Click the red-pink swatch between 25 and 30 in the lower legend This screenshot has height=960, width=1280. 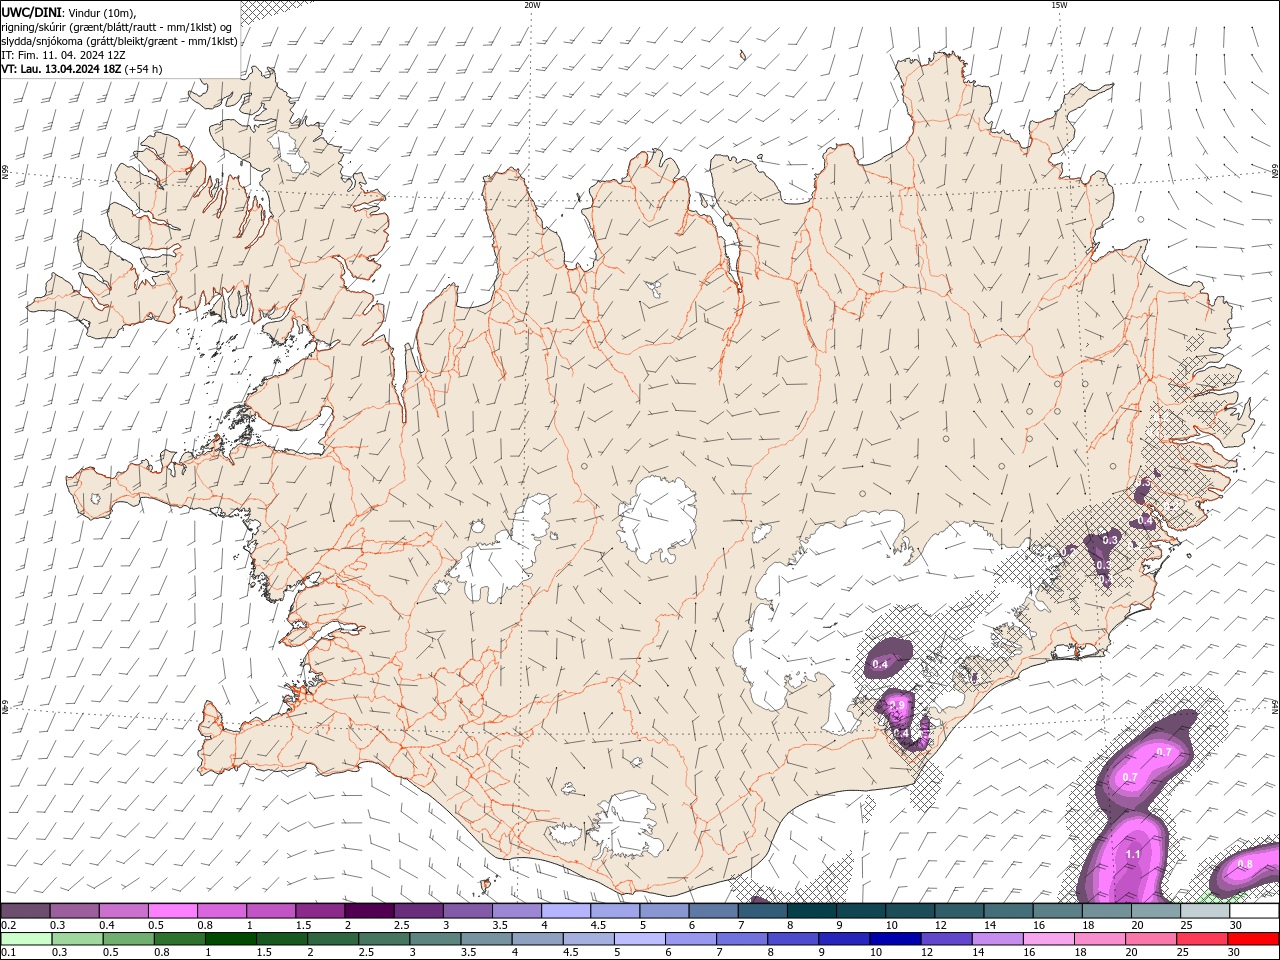click(x=1201, y=938)
